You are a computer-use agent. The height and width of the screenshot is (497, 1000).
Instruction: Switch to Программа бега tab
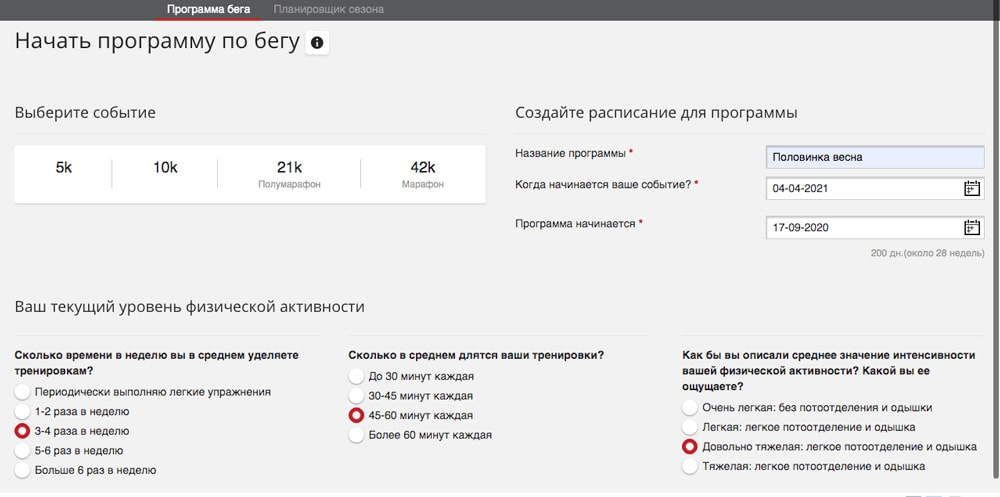[208, 10]
